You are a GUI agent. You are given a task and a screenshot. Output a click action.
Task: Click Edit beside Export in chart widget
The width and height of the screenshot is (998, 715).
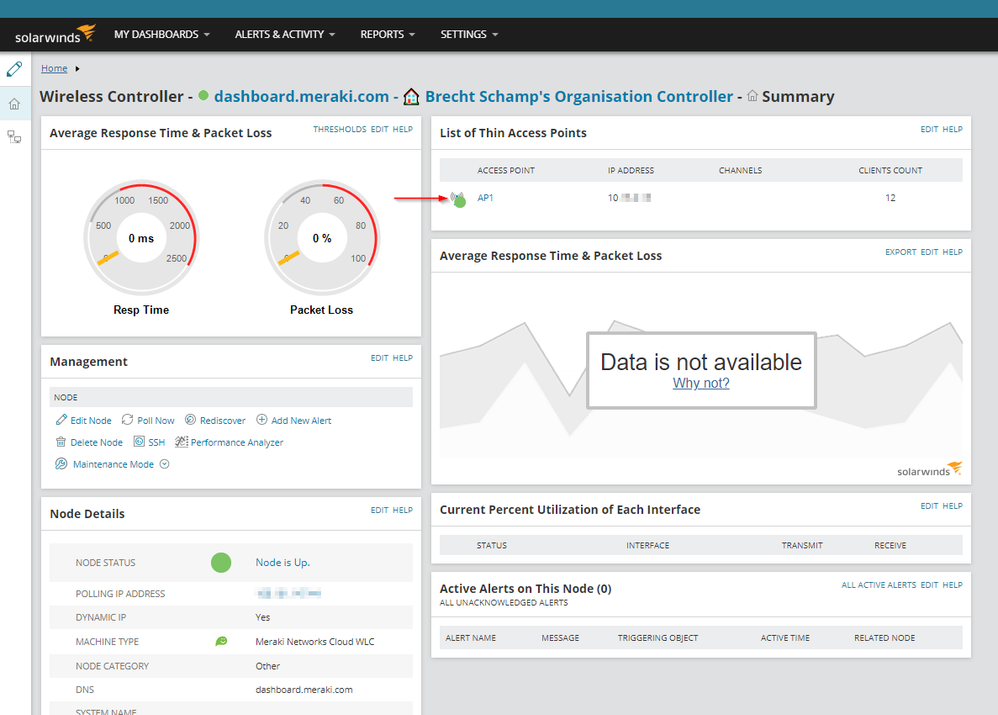[x=929, y=252]
